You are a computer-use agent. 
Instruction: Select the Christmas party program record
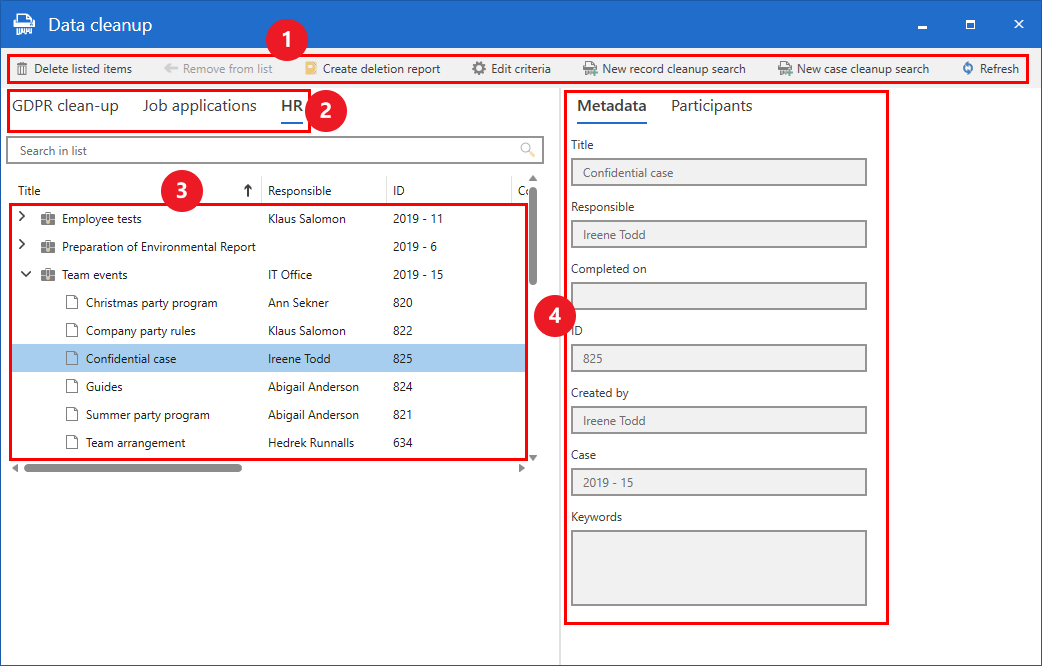(151, 303)
